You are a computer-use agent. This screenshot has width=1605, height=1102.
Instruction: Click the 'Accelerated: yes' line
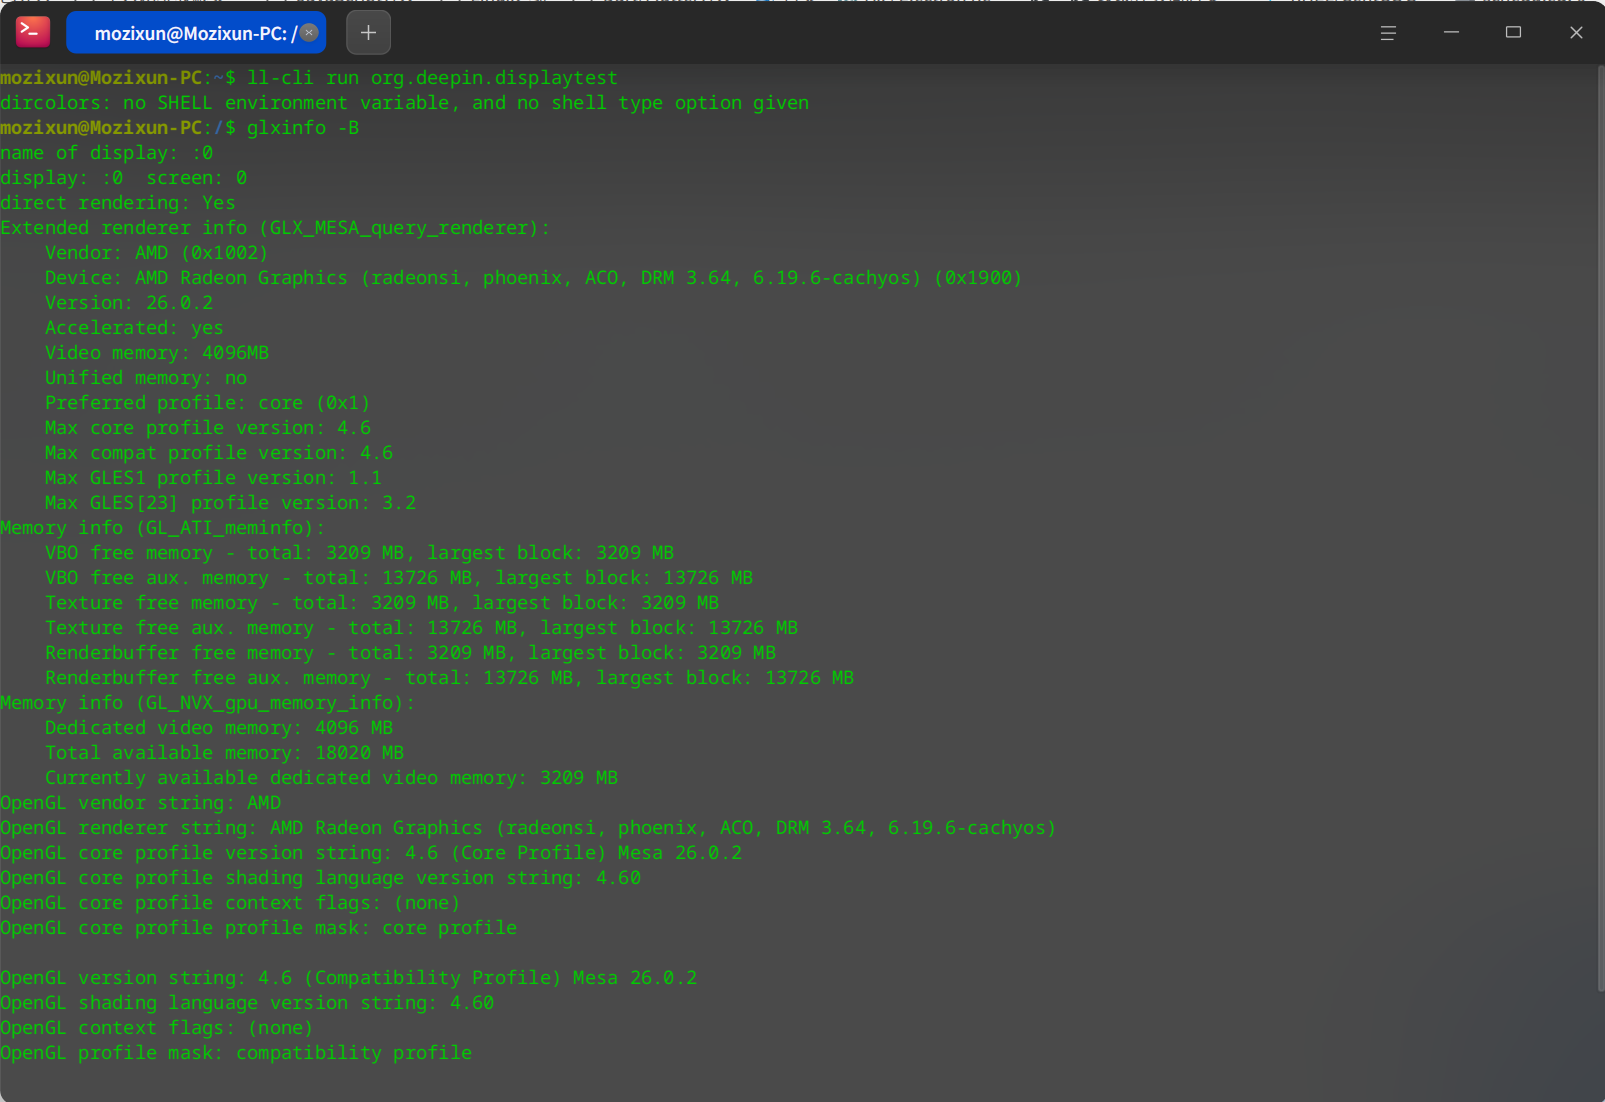pos(134,328)
